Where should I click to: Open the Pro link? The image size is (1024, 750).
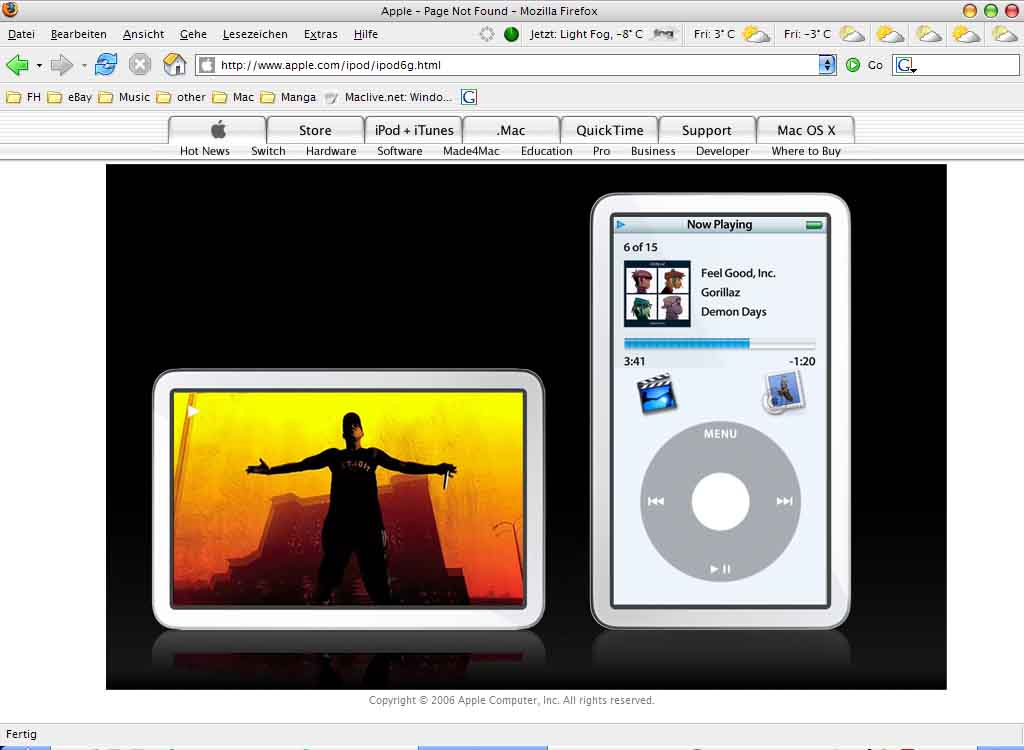click(x=601, y=151)
